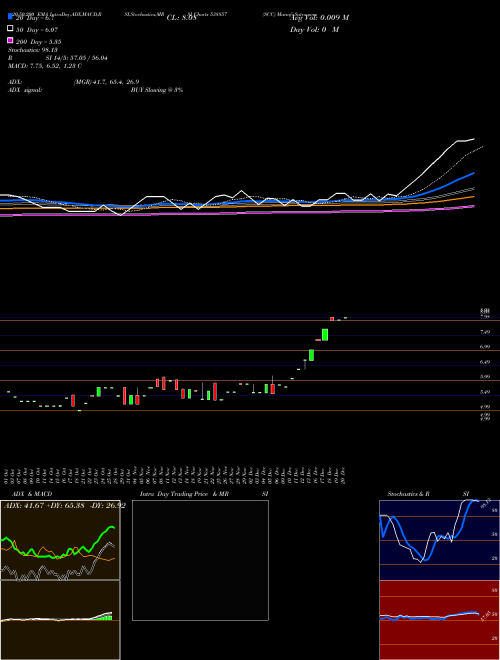Click the 6.99 price axis label

coord(485,347)
